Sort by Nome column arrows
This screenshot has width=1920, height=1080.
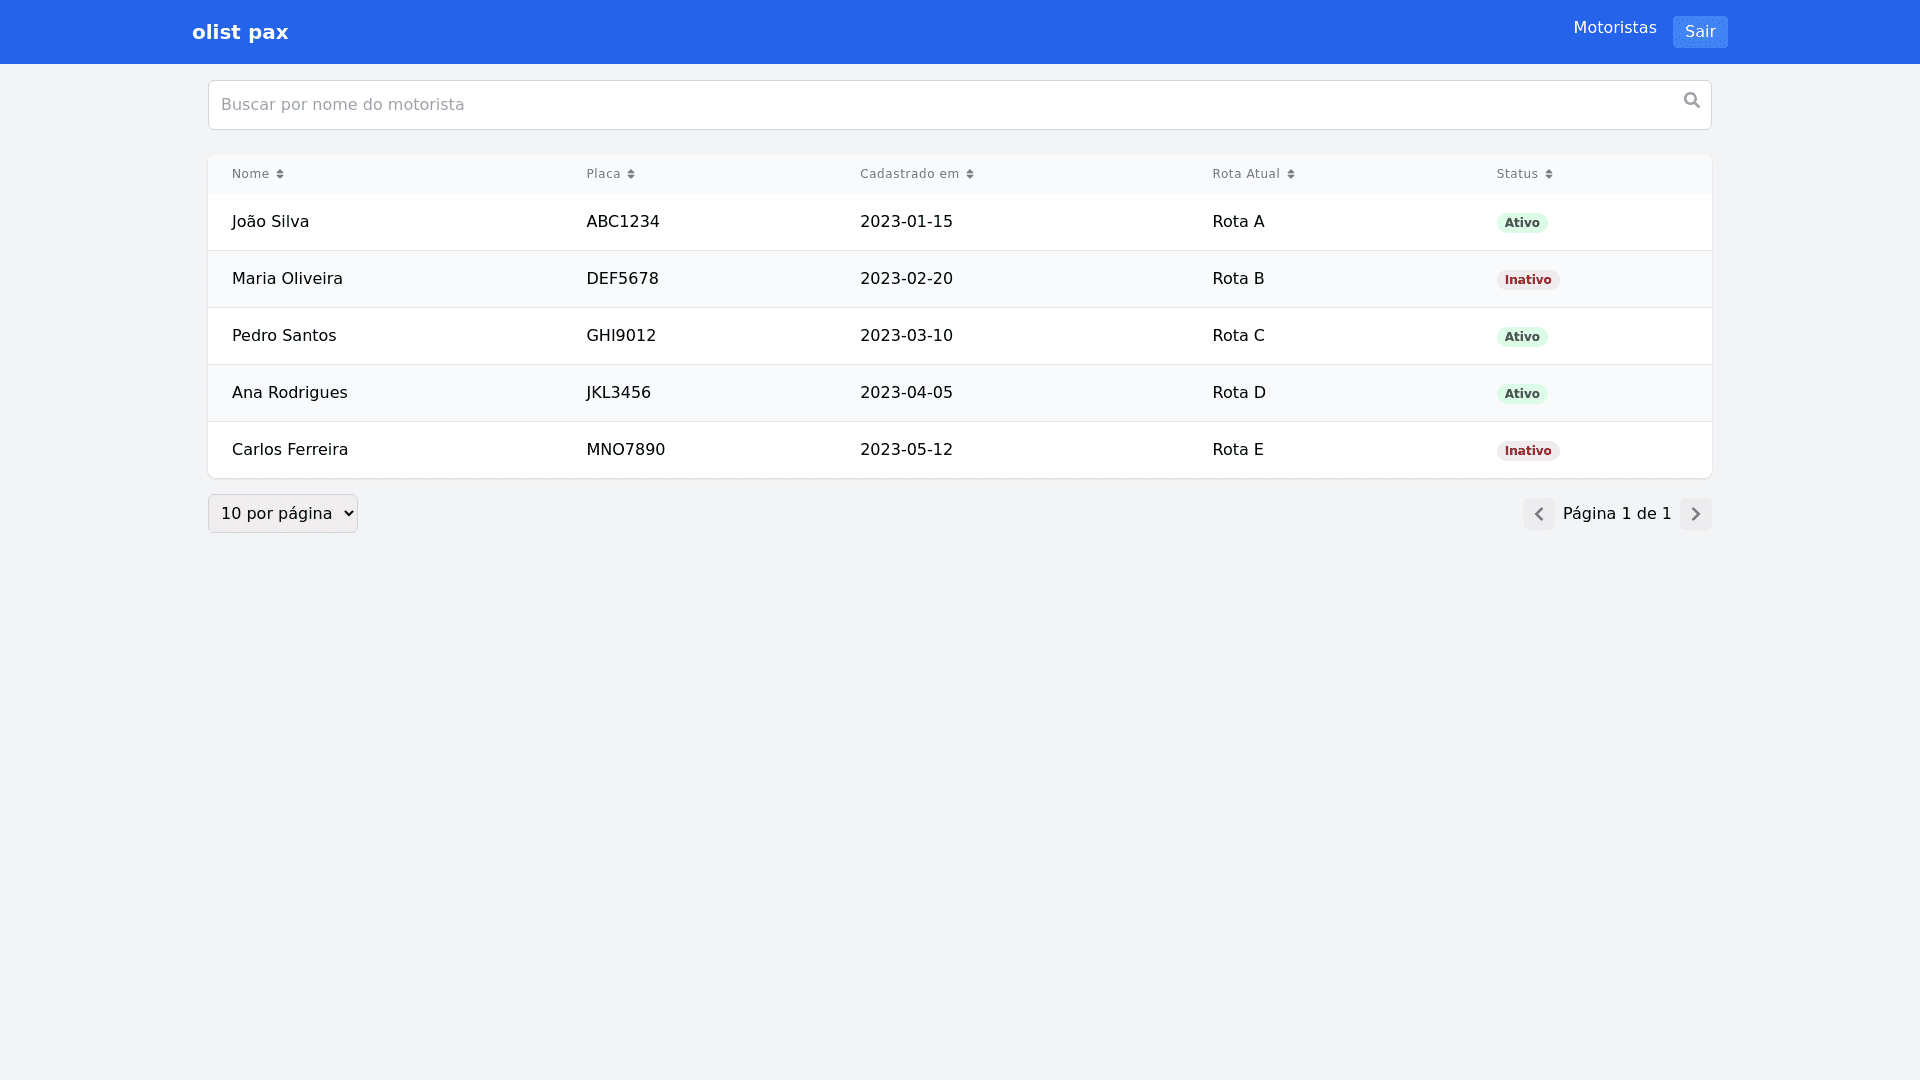[x=280, y=174]
